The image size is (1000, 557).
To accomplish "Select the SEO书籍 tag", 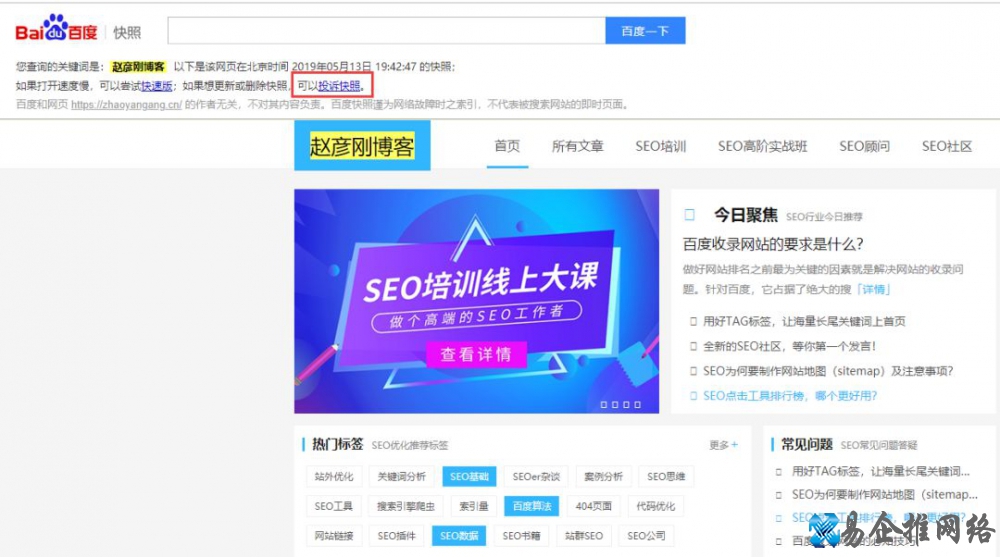I will (521, 536).
